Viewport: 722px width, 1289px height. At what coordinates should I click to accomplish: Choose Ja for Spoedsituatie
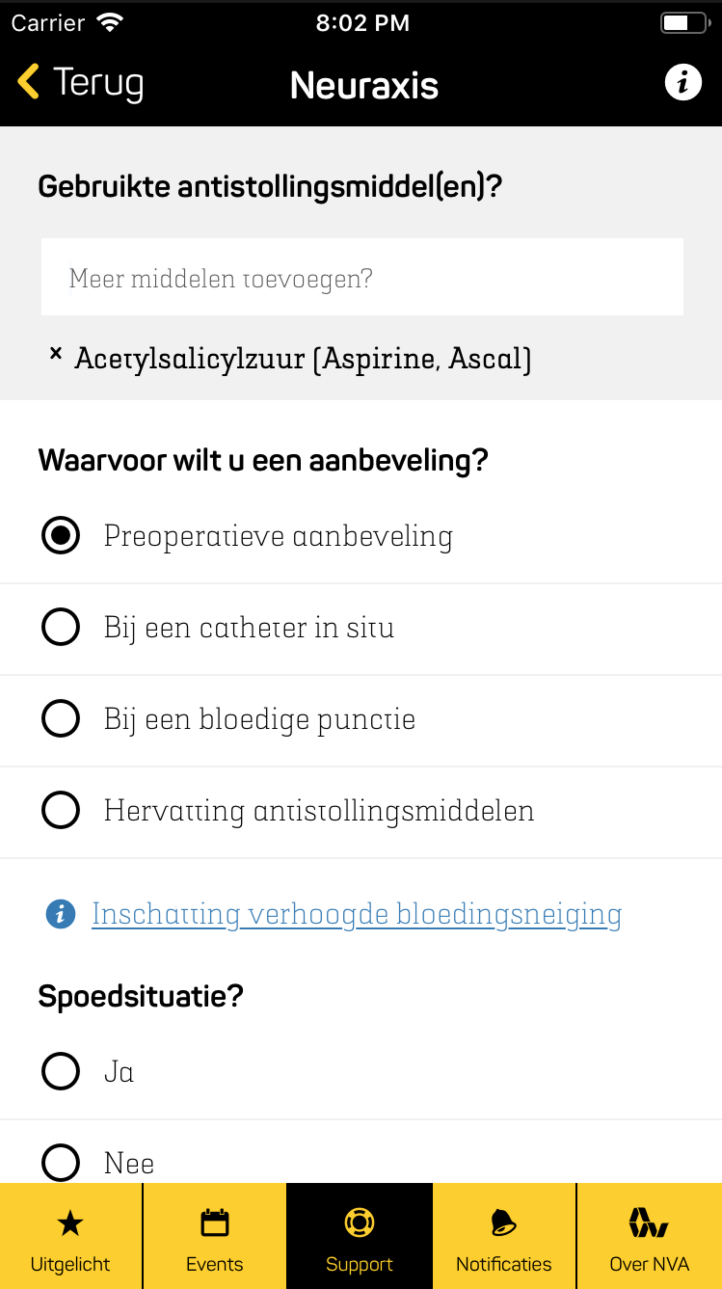pos(61,1072)
